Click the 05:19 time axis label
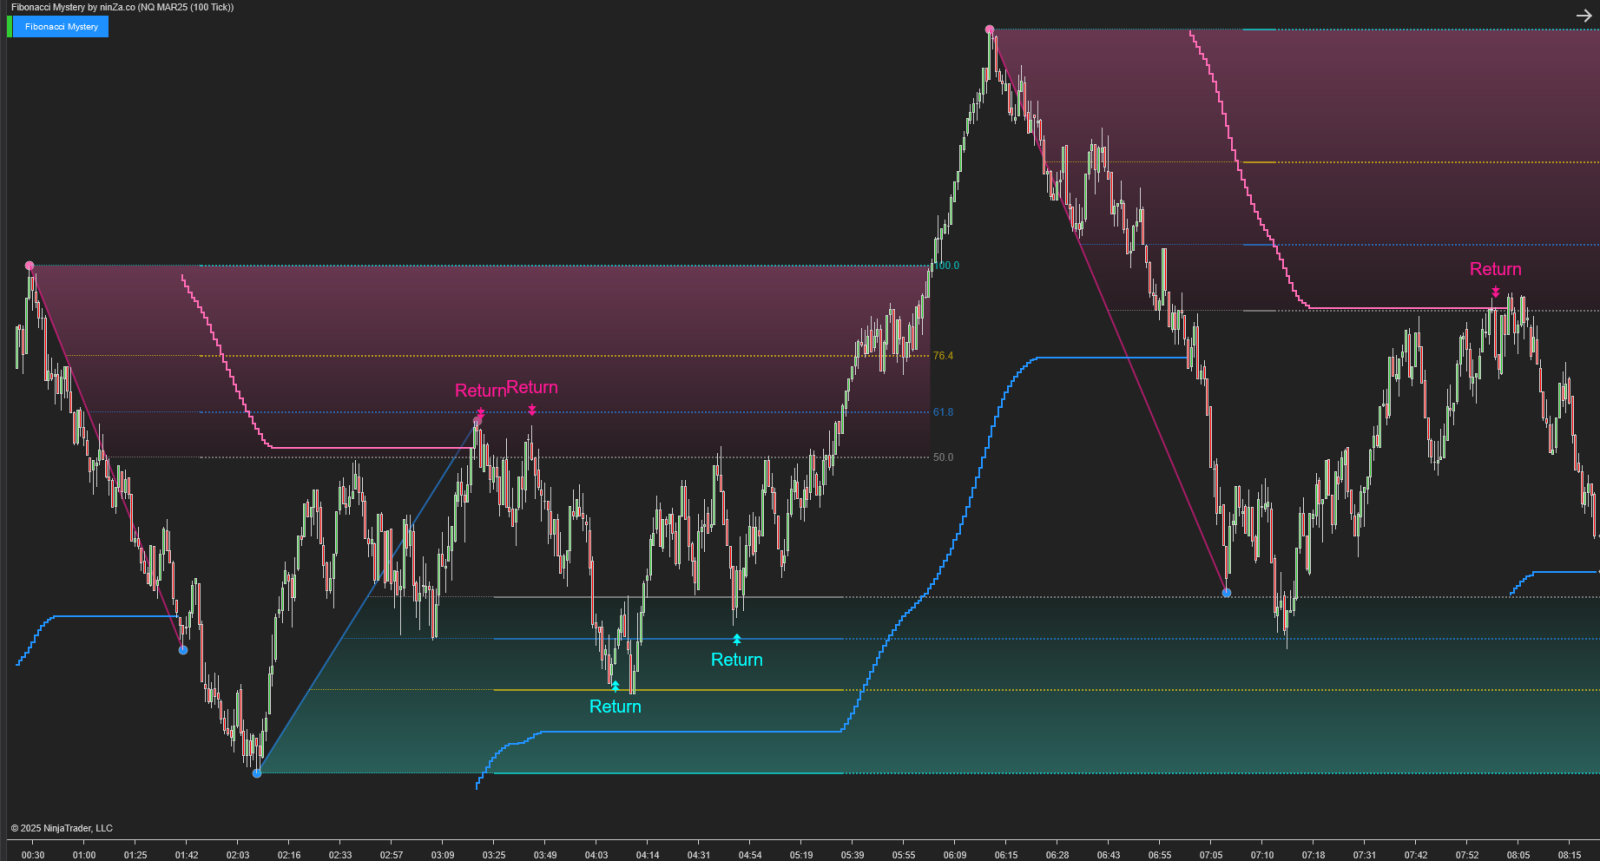The height and width of the screenshot is (861, 1600). coord(801,855)
